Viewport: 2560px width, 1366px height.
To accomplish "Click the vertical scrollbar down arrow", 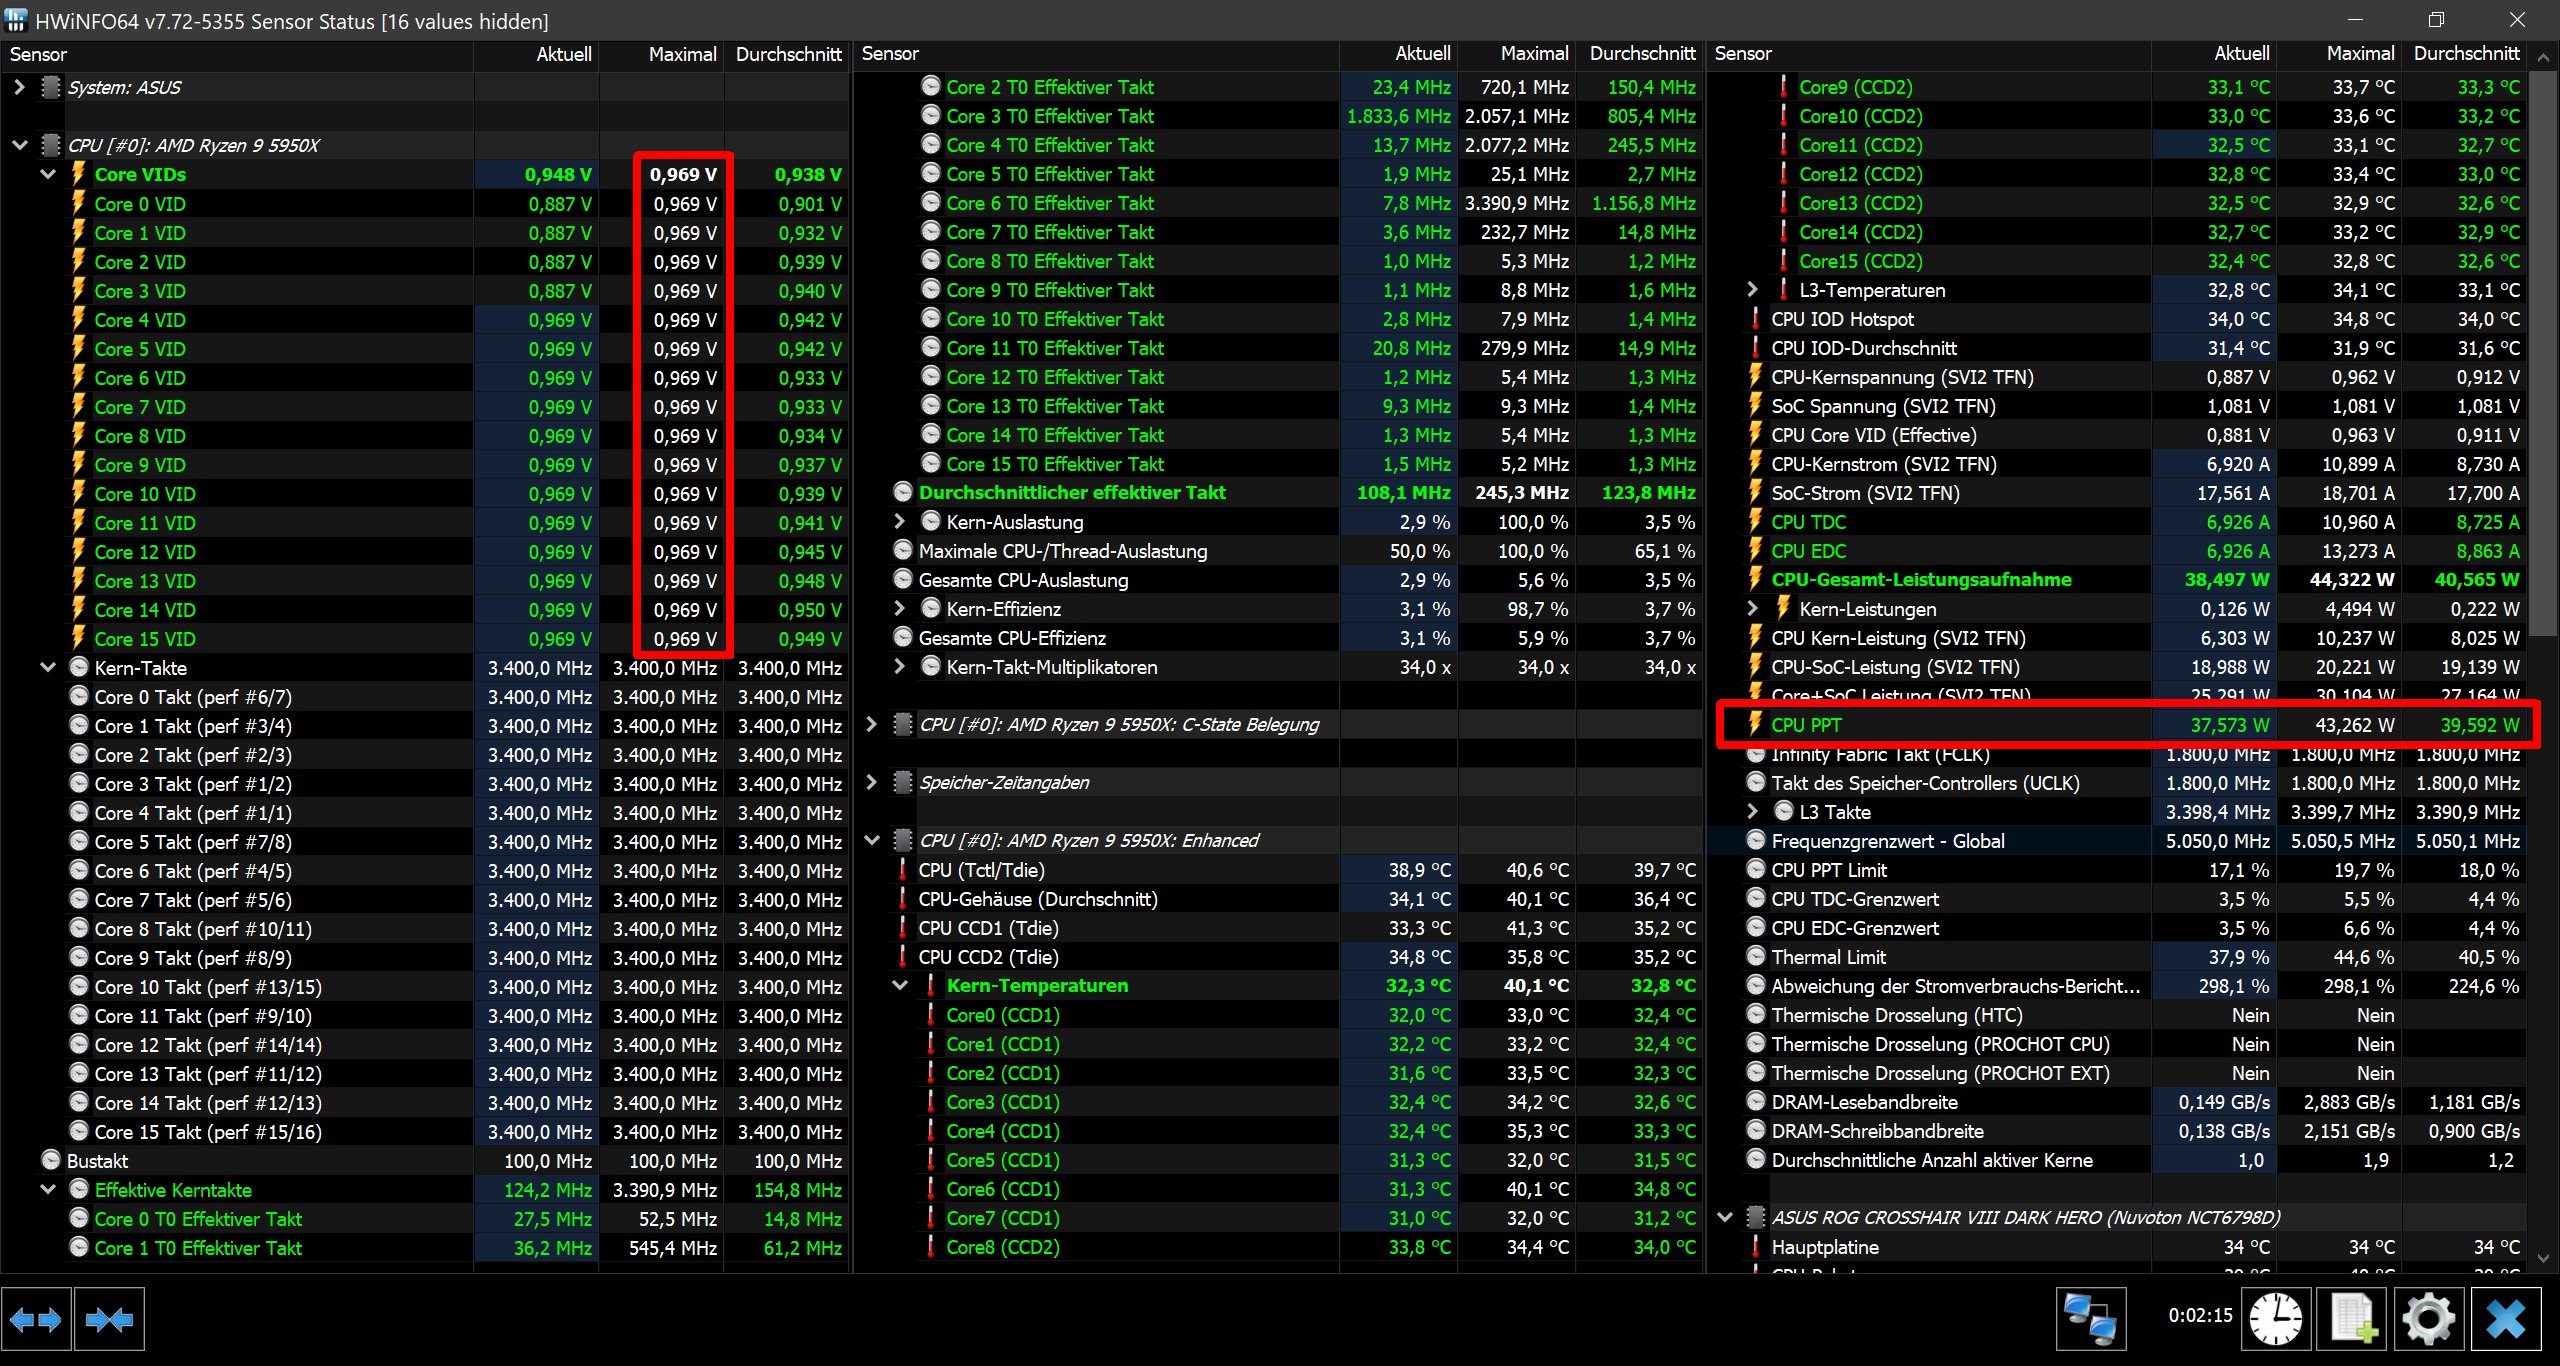I will pyautogui.click(x=2543, y=1258).
